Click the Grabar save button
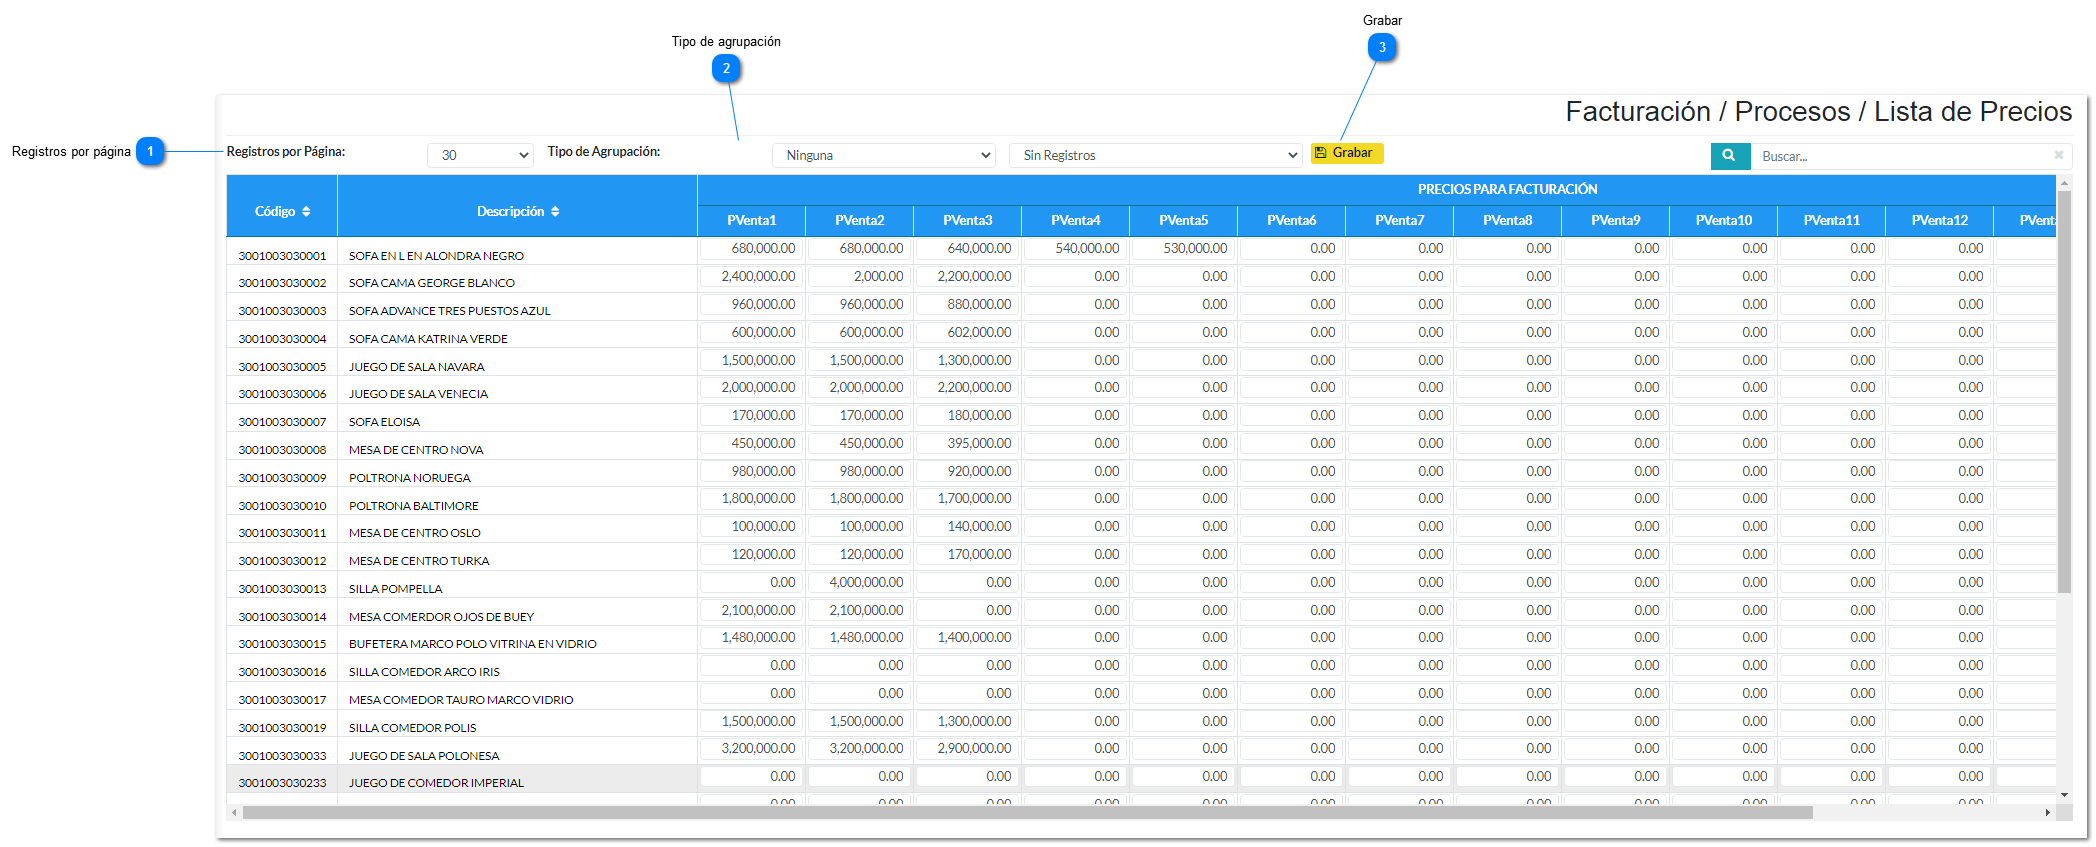Screen dimensions: 2096x847 click(1347, 153)
